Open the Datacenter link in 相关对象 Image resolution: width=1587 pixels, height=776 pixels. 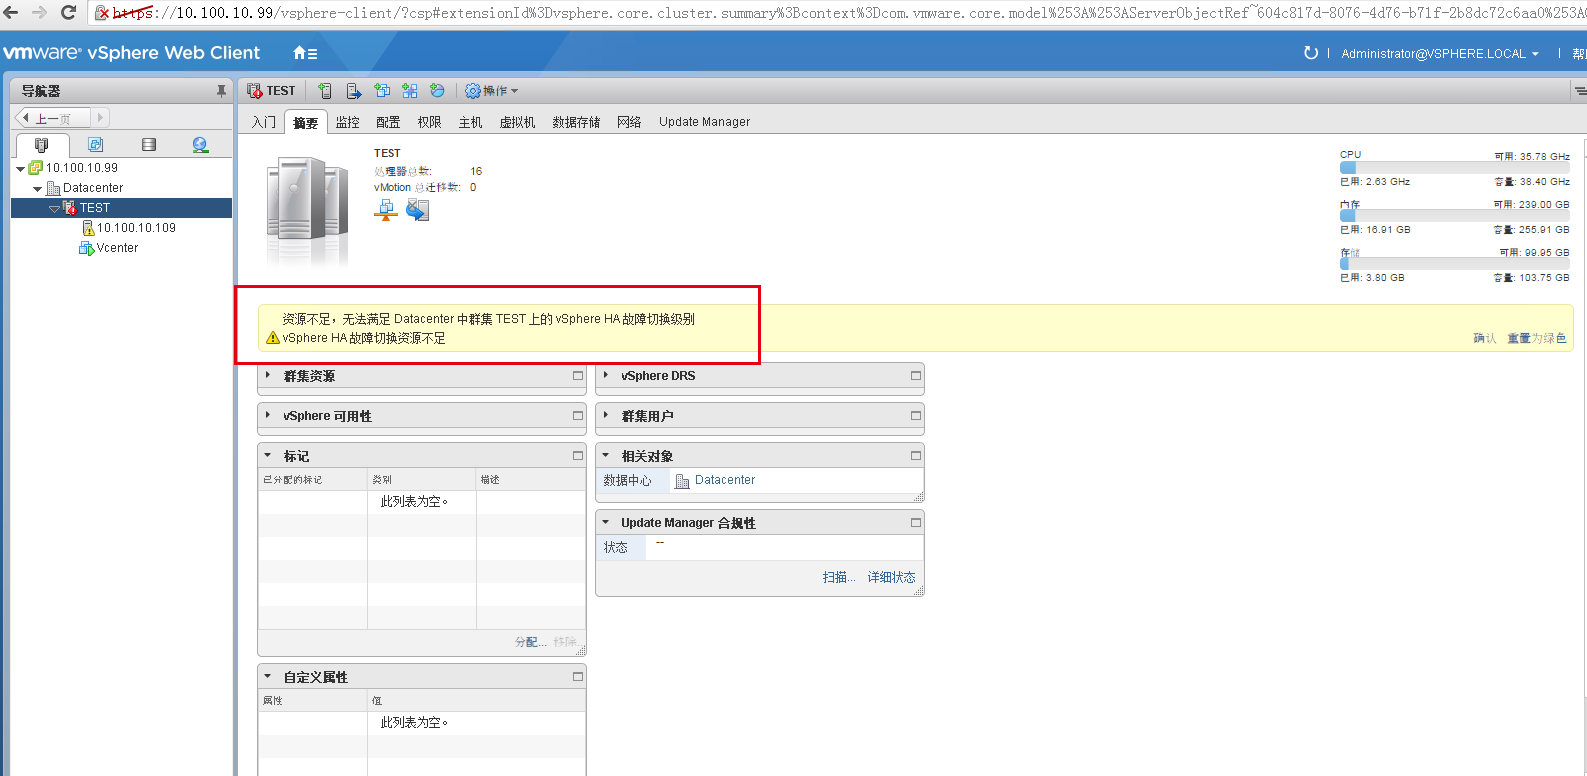[725, 480]
